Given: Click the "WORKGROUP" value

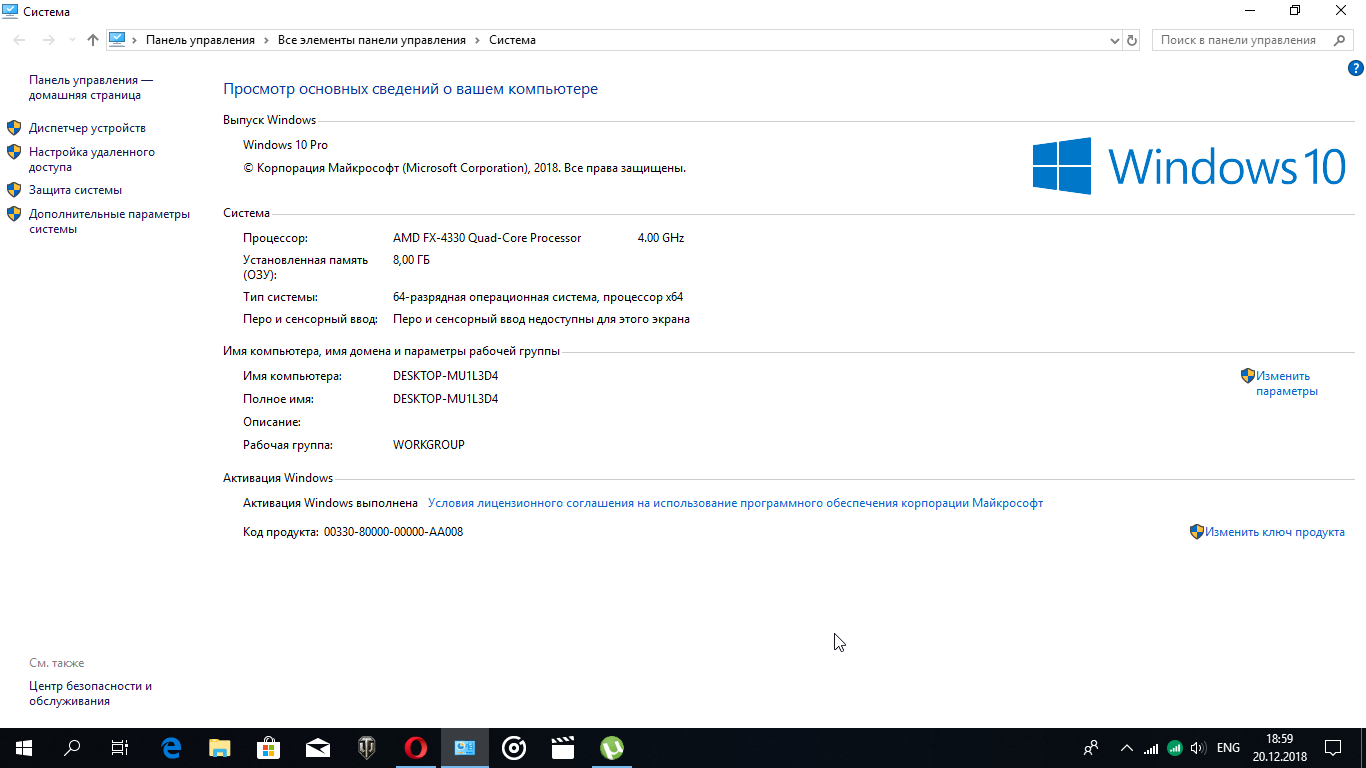Looking at the screenshot, I should (x=429, y=445).
